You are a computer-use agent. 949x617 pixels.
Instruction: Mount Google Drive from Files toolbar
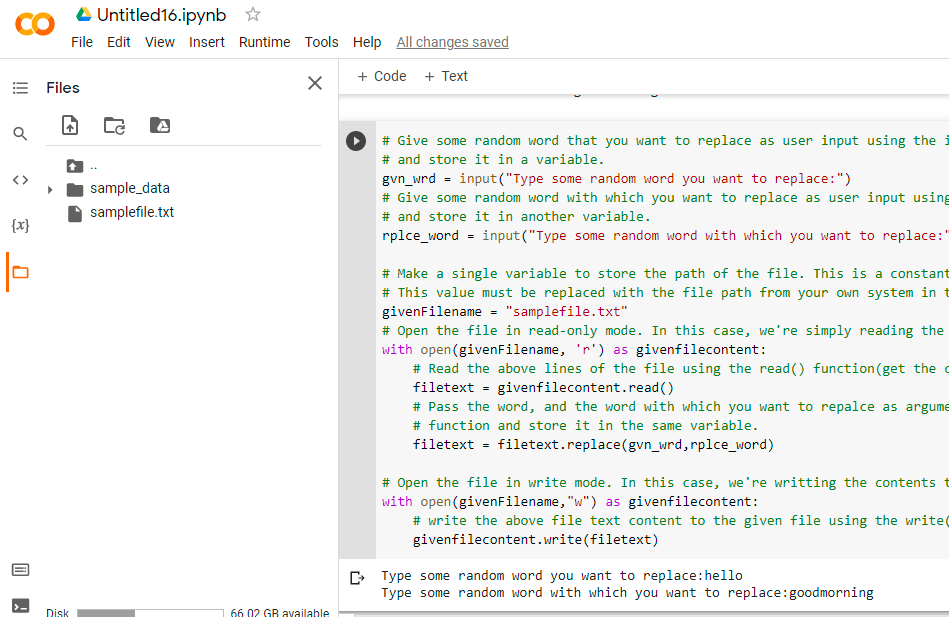click(160, 125)
